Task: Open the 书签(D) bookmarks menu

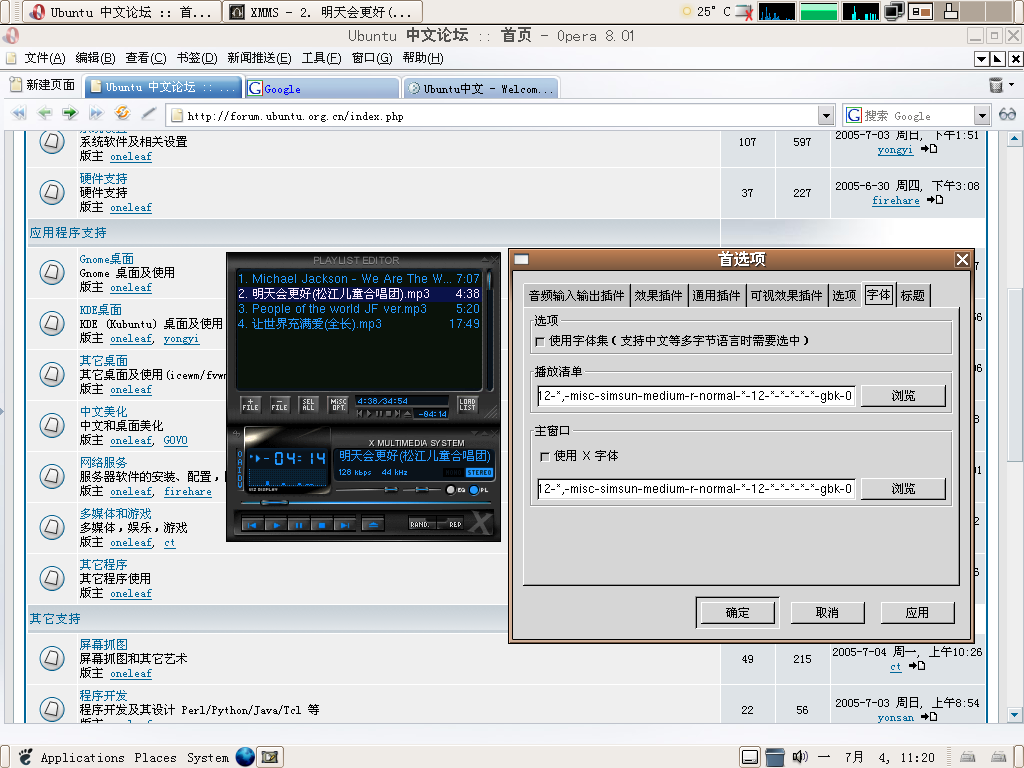Action: 197,58
